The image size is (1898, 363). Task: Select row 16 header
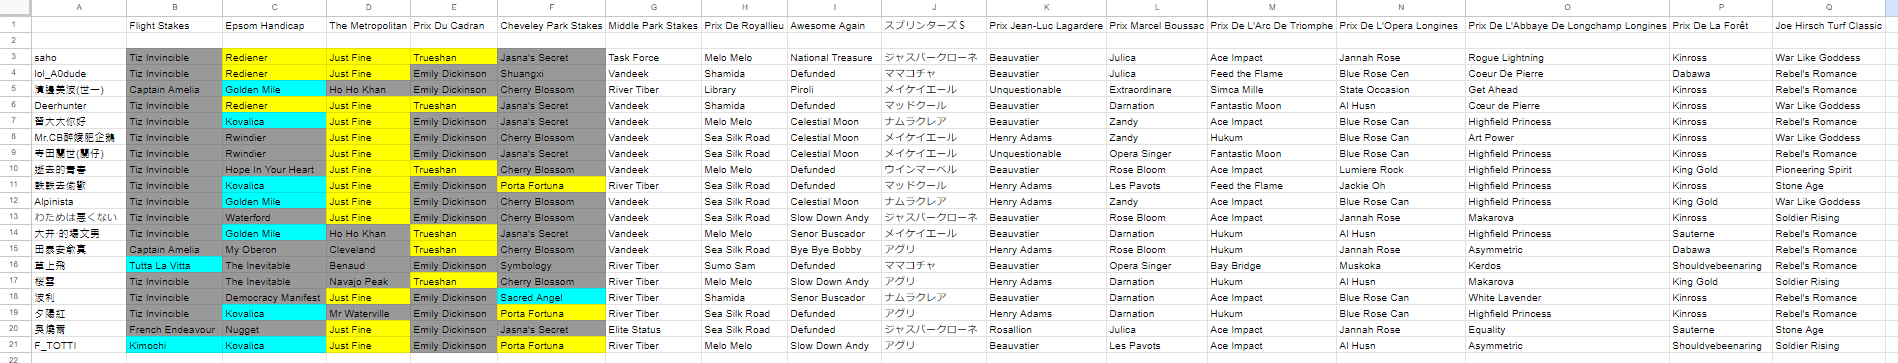15,265
